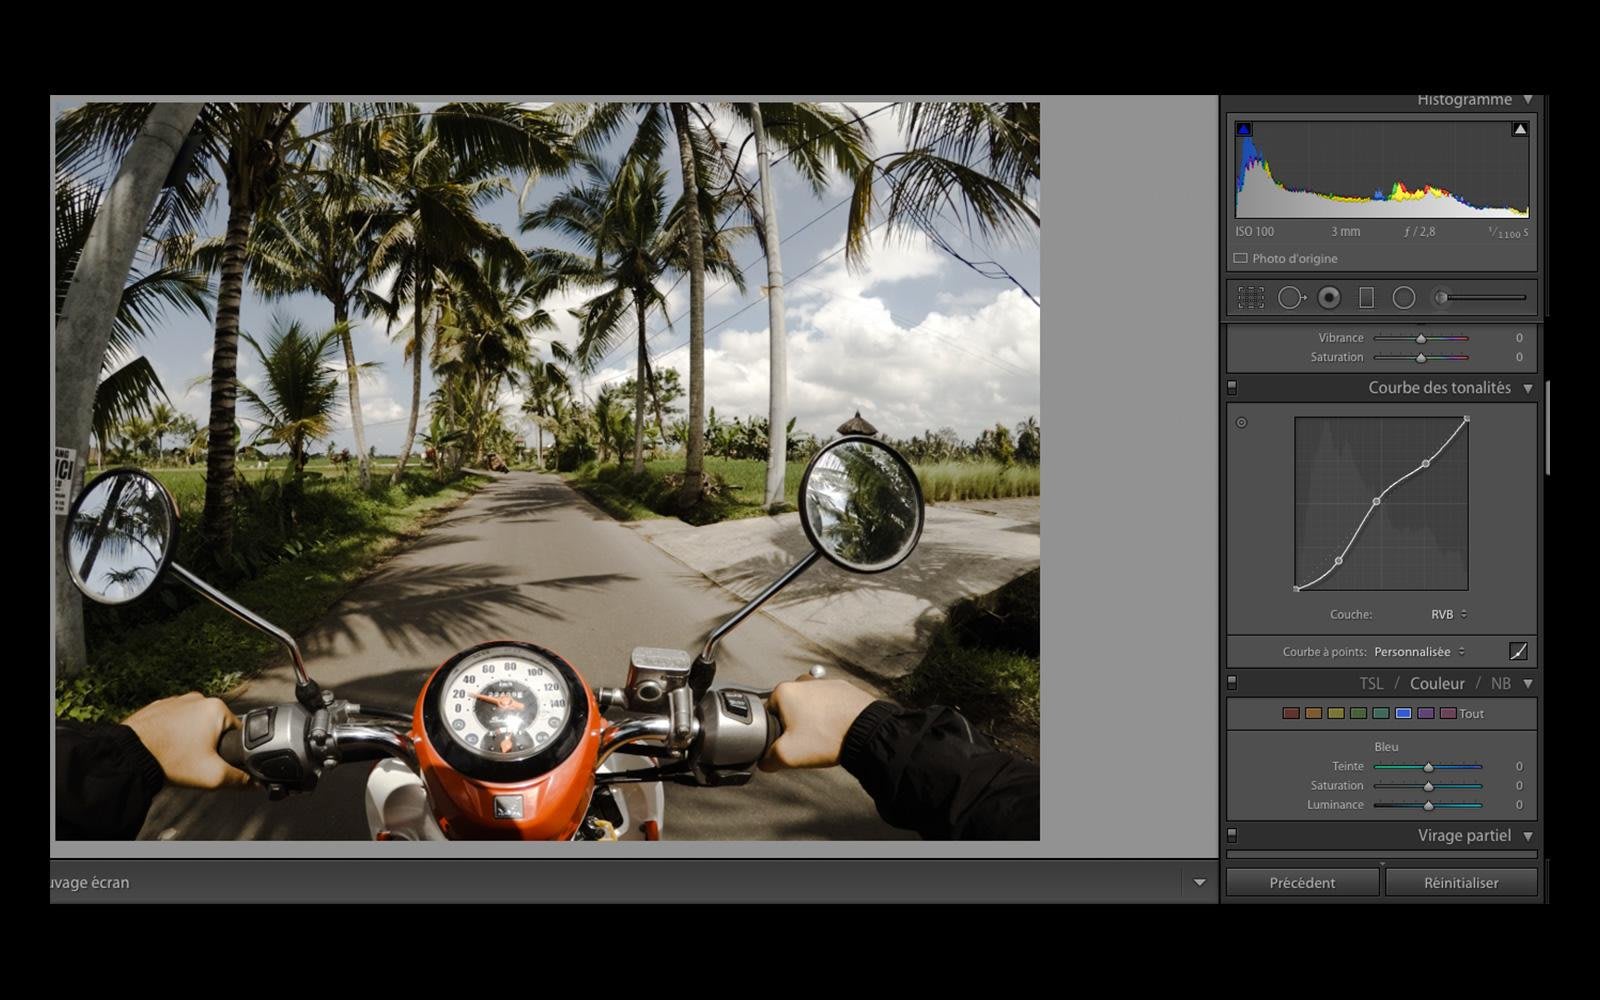The width and height of the screenshot is (1600, 1000).
Task: Open the Courbe à points Personnalisée dropdown
Action: tap(1419, 652)
